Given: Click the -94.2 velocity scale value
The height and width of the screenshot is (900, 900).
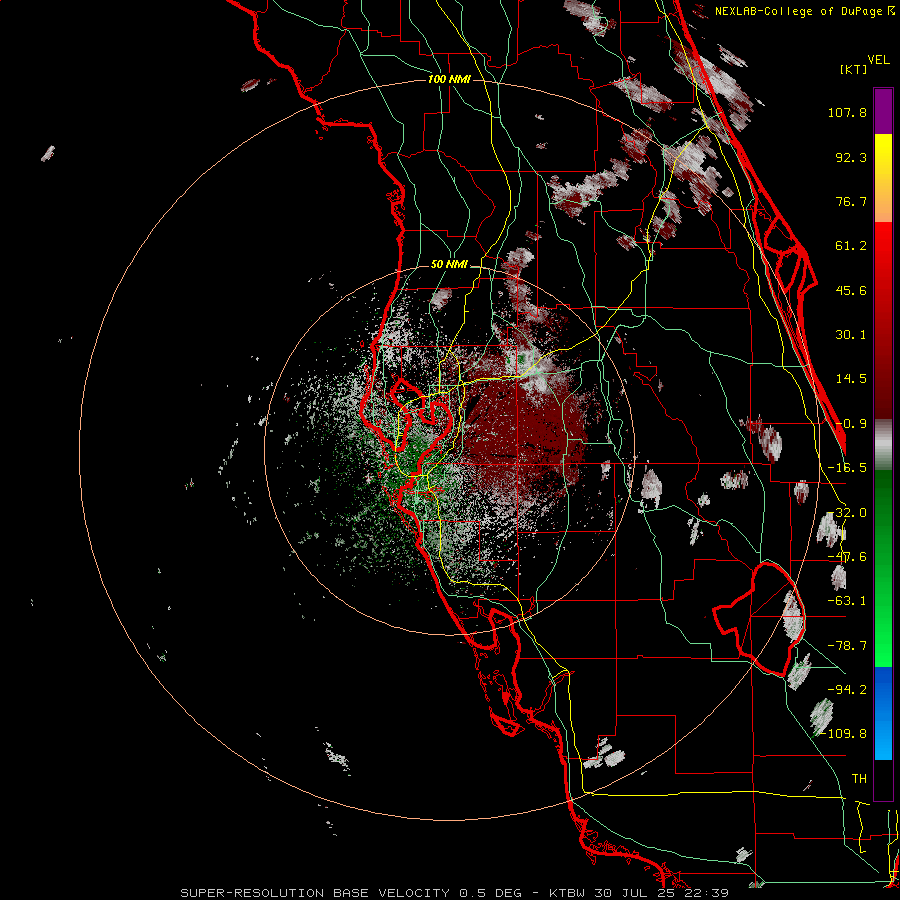Looking at the screenshot, I should point(847,689).
